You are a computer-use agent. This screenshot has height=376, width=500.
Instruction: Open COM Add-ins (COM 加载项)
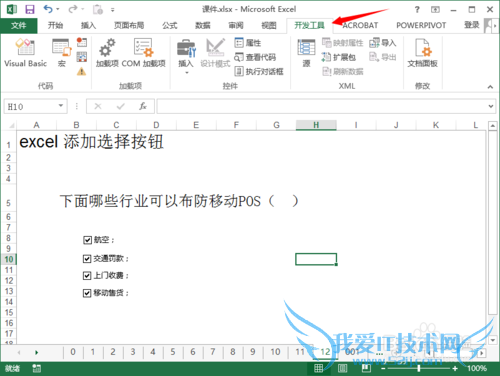point(143,53)
